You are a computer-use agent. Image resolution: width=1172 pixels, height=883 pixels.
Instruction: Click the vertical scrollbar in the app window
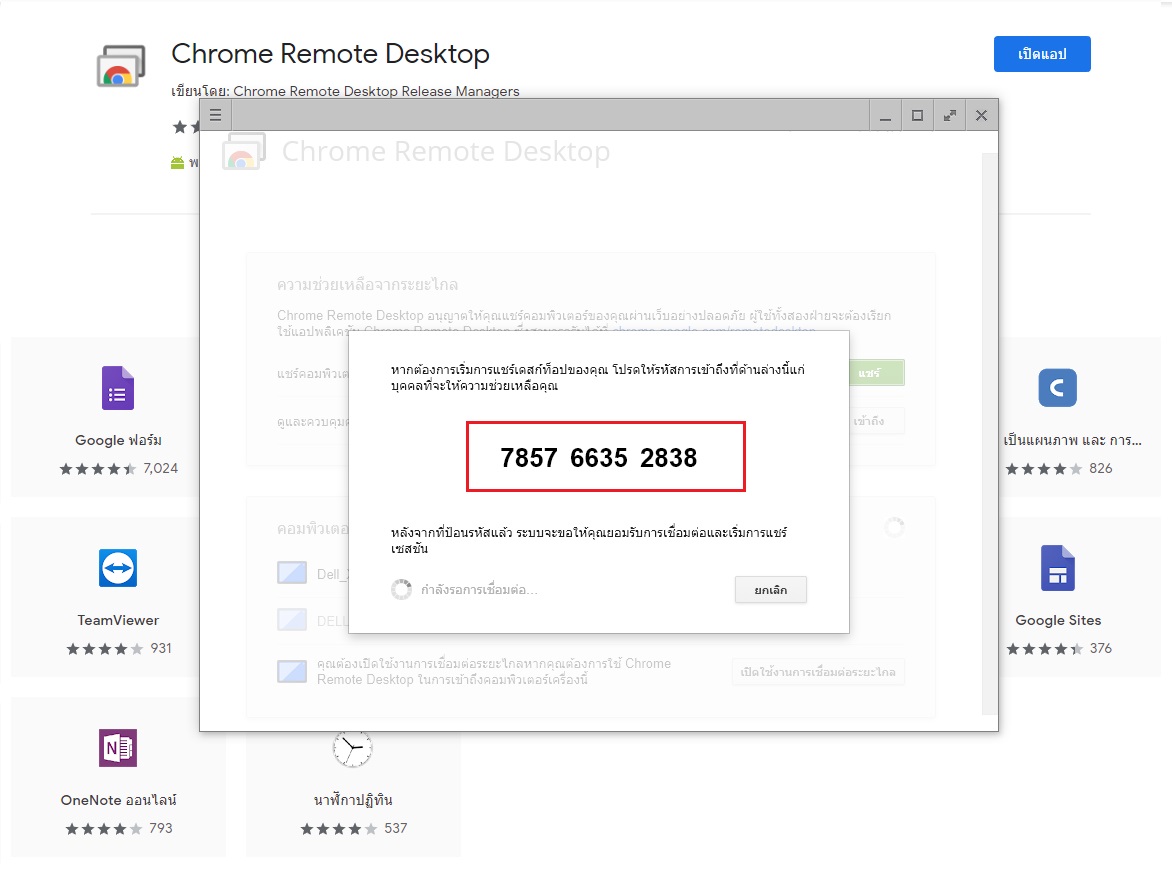(990, 434)
